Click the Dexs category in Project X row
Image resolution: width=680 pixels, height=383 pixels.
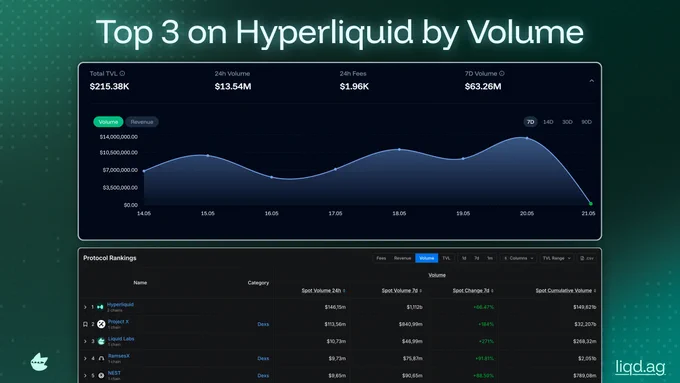(263, 324)
